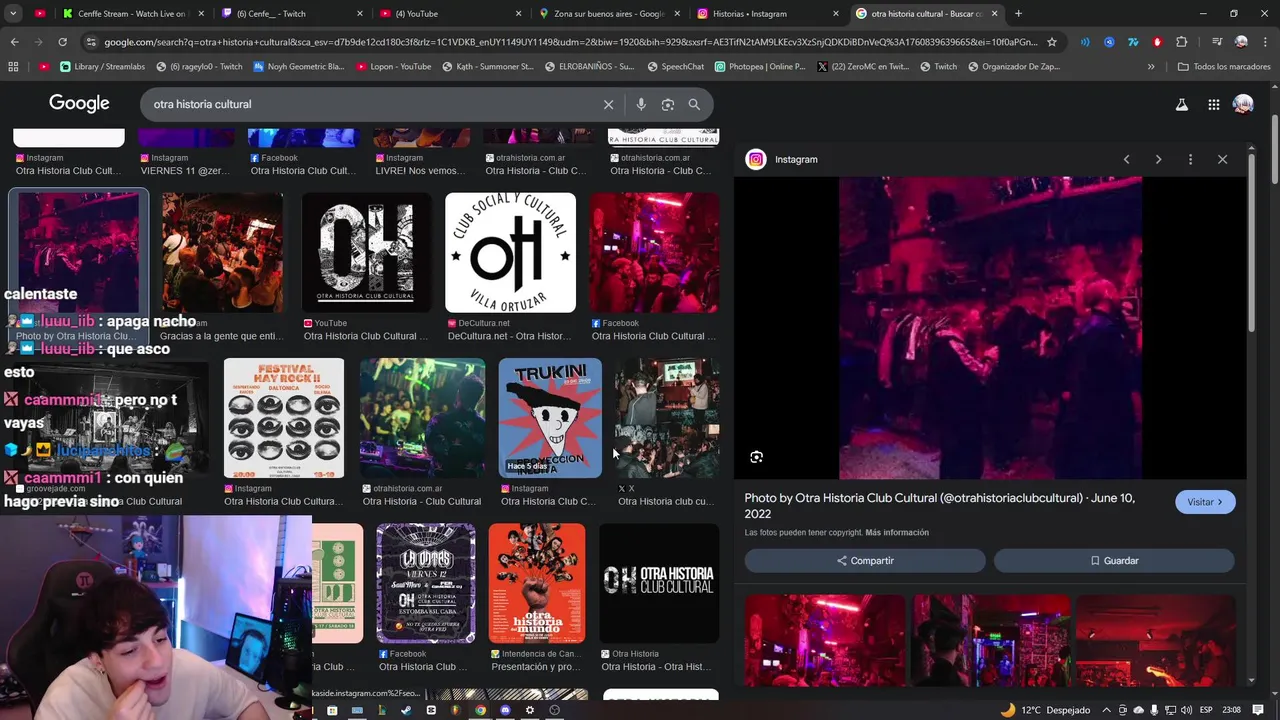Select the Trukini poster thumbnail
1280x720 pixels.
[x=550, y=418]
